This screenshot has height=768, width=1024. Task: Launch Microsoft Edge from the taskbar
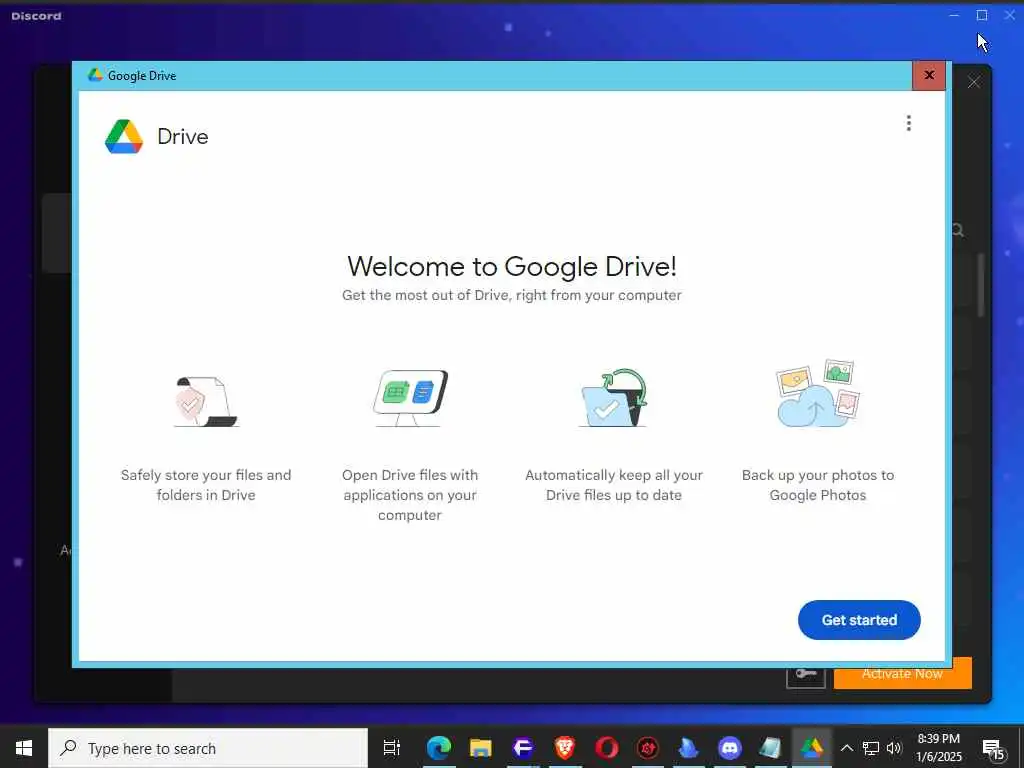pyautogui.click(x=439, y=748)
